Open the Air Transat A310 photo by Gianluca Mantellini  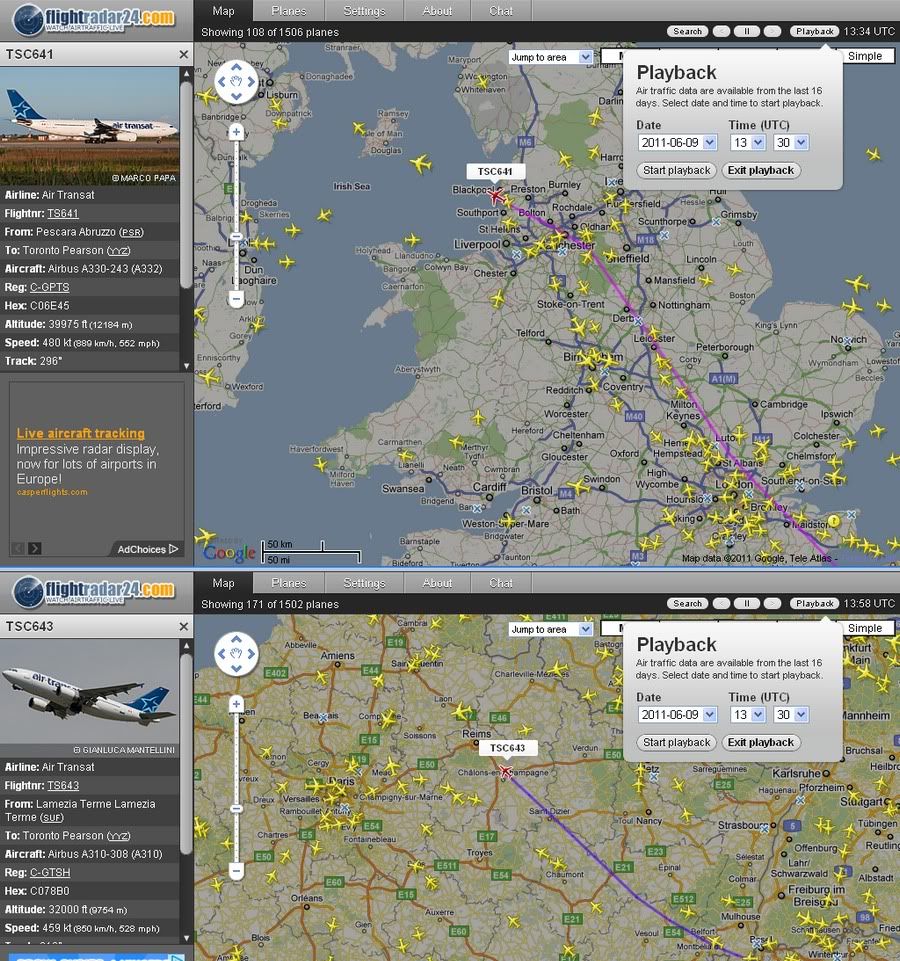click(x=90, y=698)
